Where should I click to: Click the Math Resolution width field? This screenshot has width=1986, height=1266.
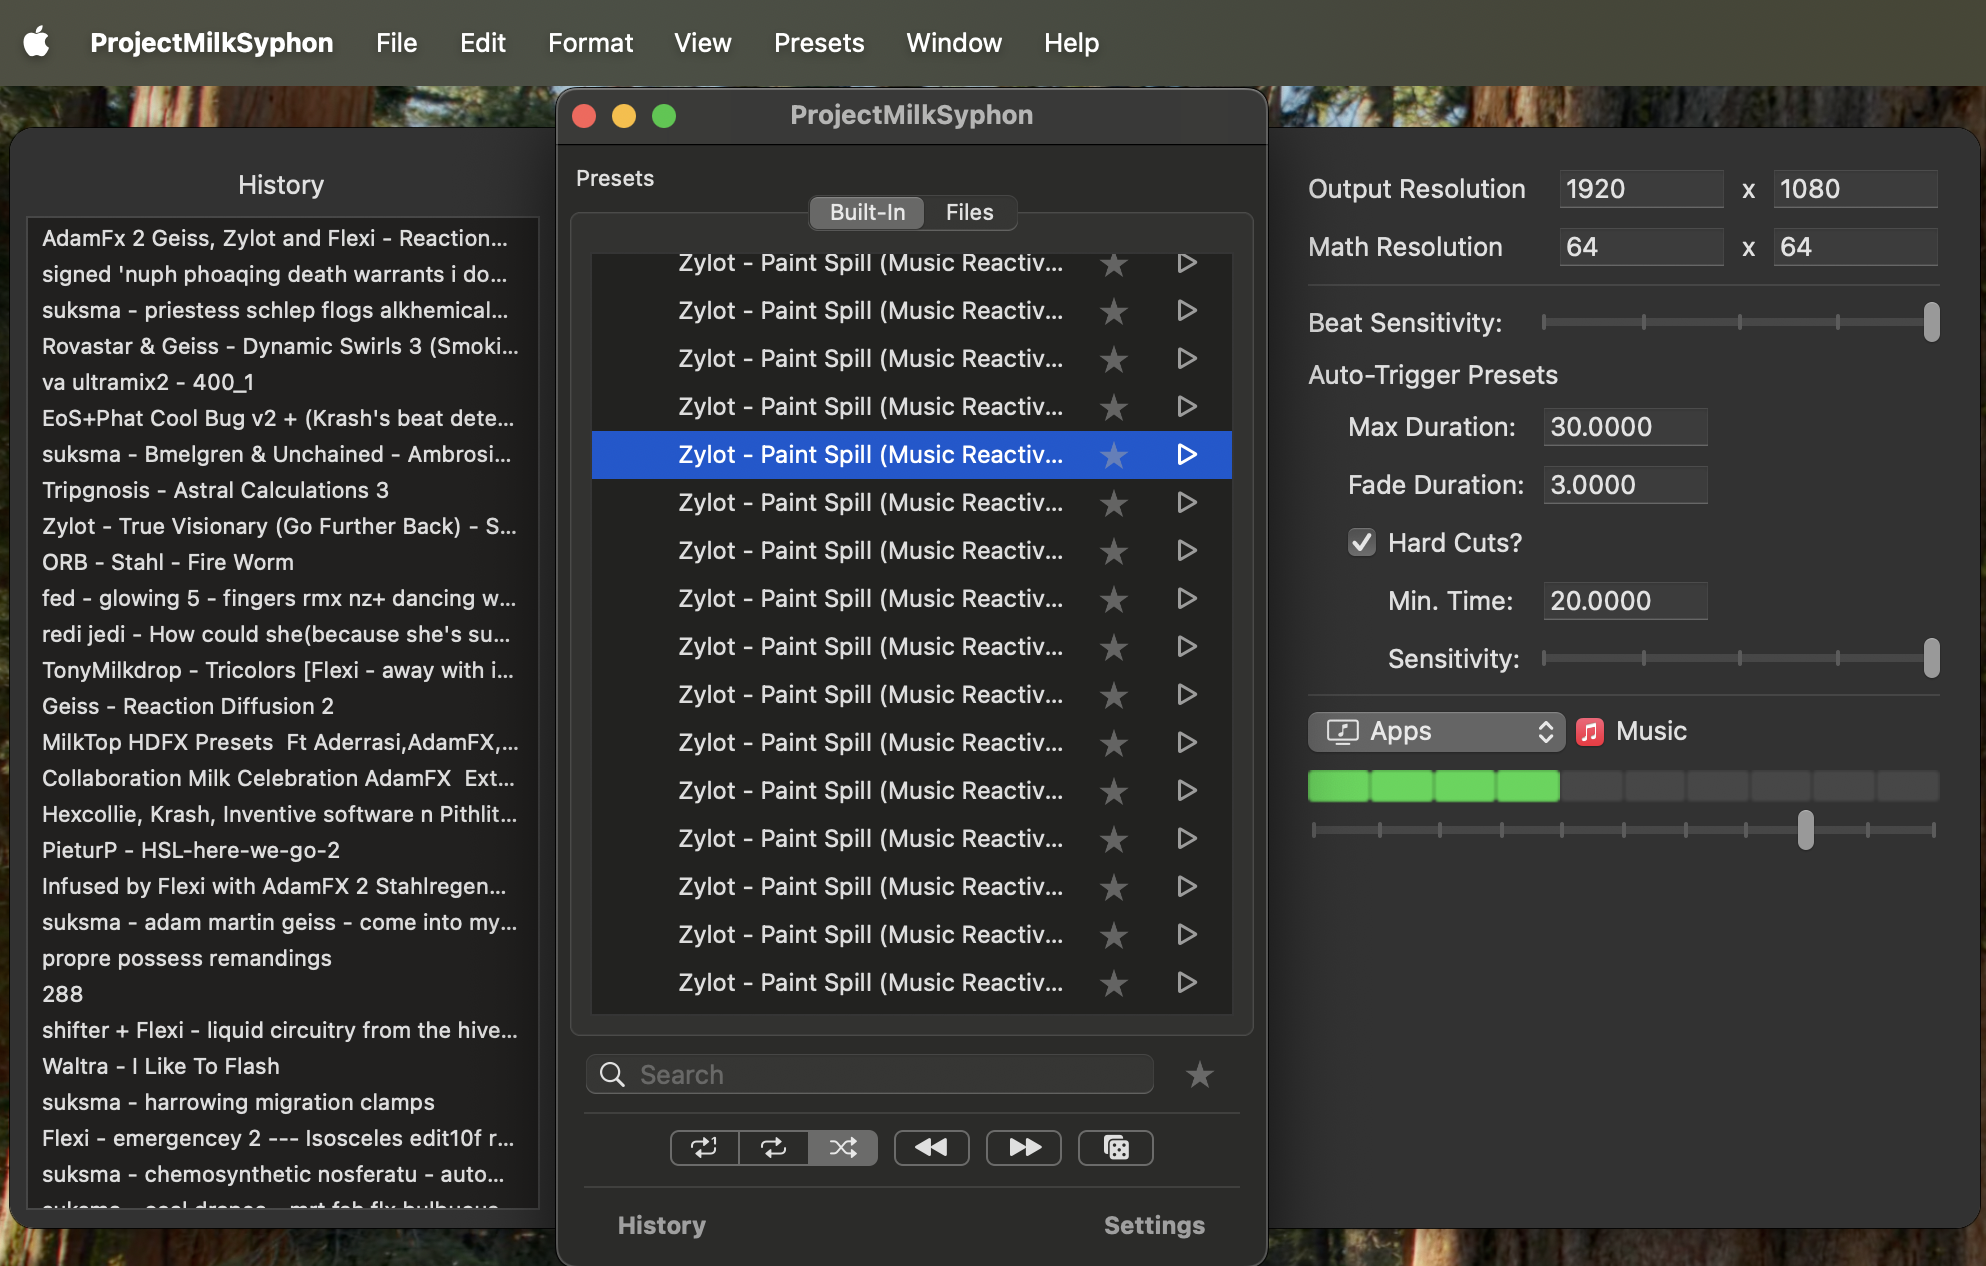pyautogui.click(x=1641, y=247)
